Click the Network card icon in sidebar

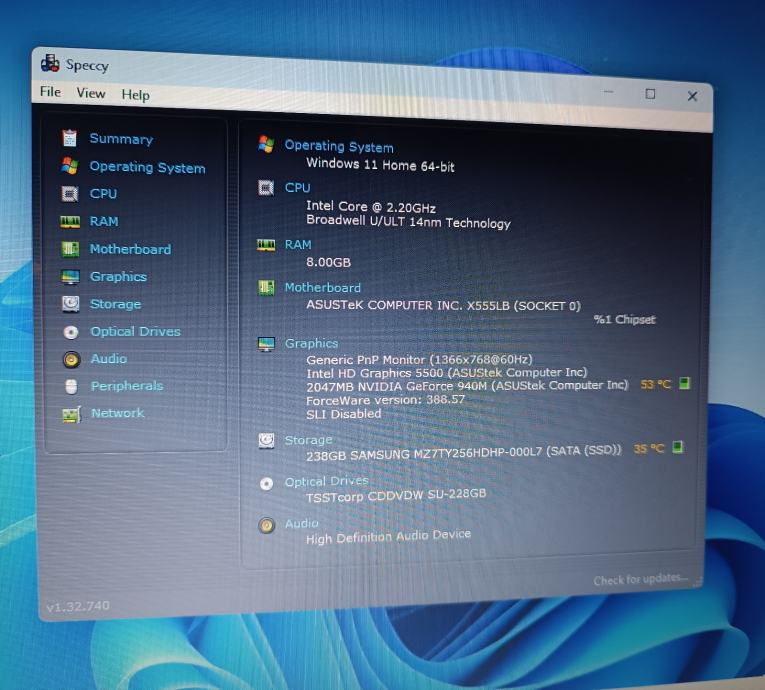tap(72, 415)
